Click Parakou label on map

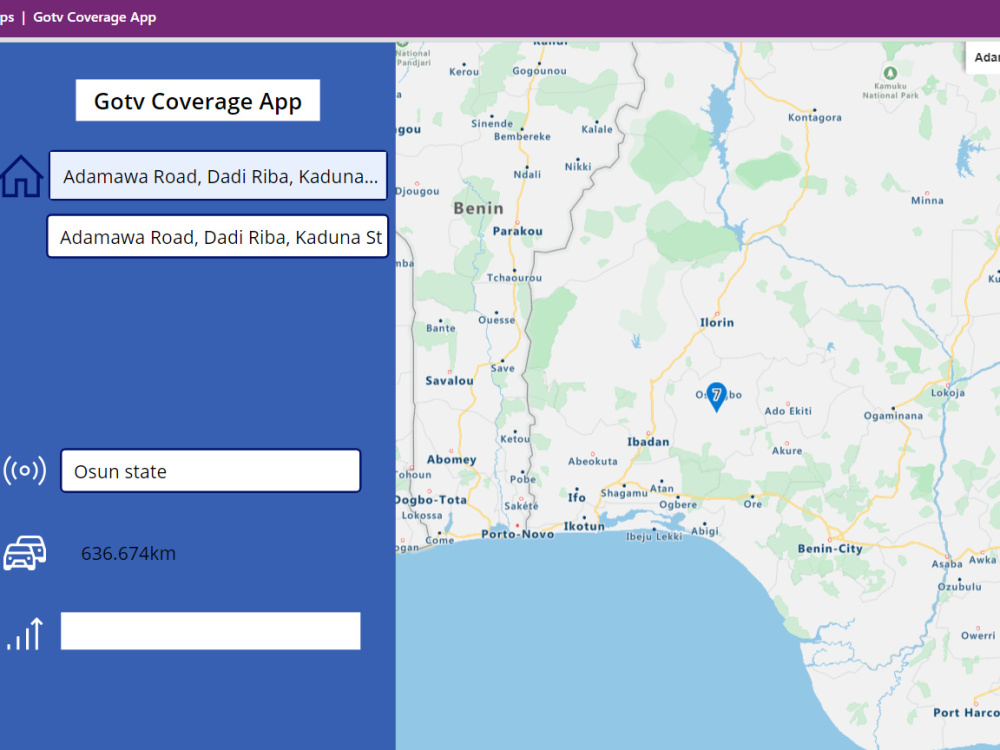[x=517, y=231]
